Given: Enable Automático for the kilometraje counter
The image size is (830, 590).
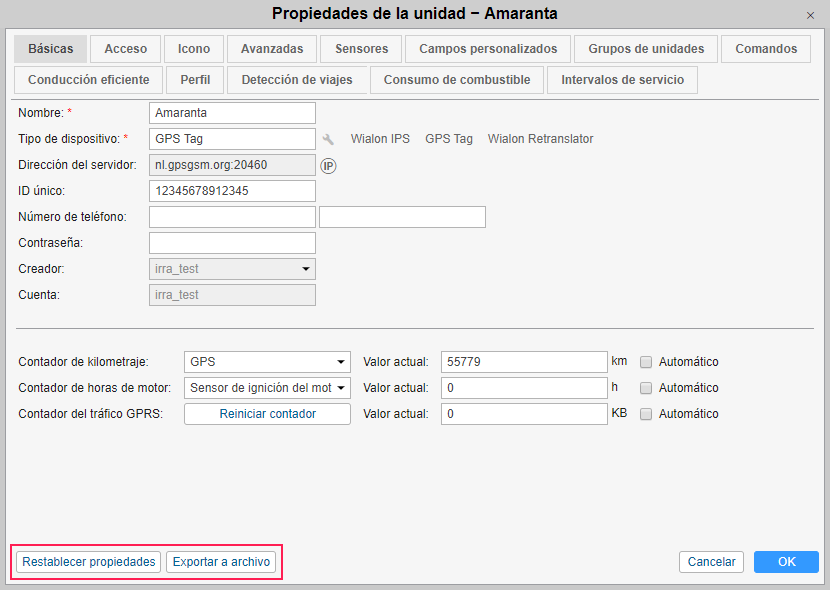Looking at the screenshot, I should coord(646,362).
